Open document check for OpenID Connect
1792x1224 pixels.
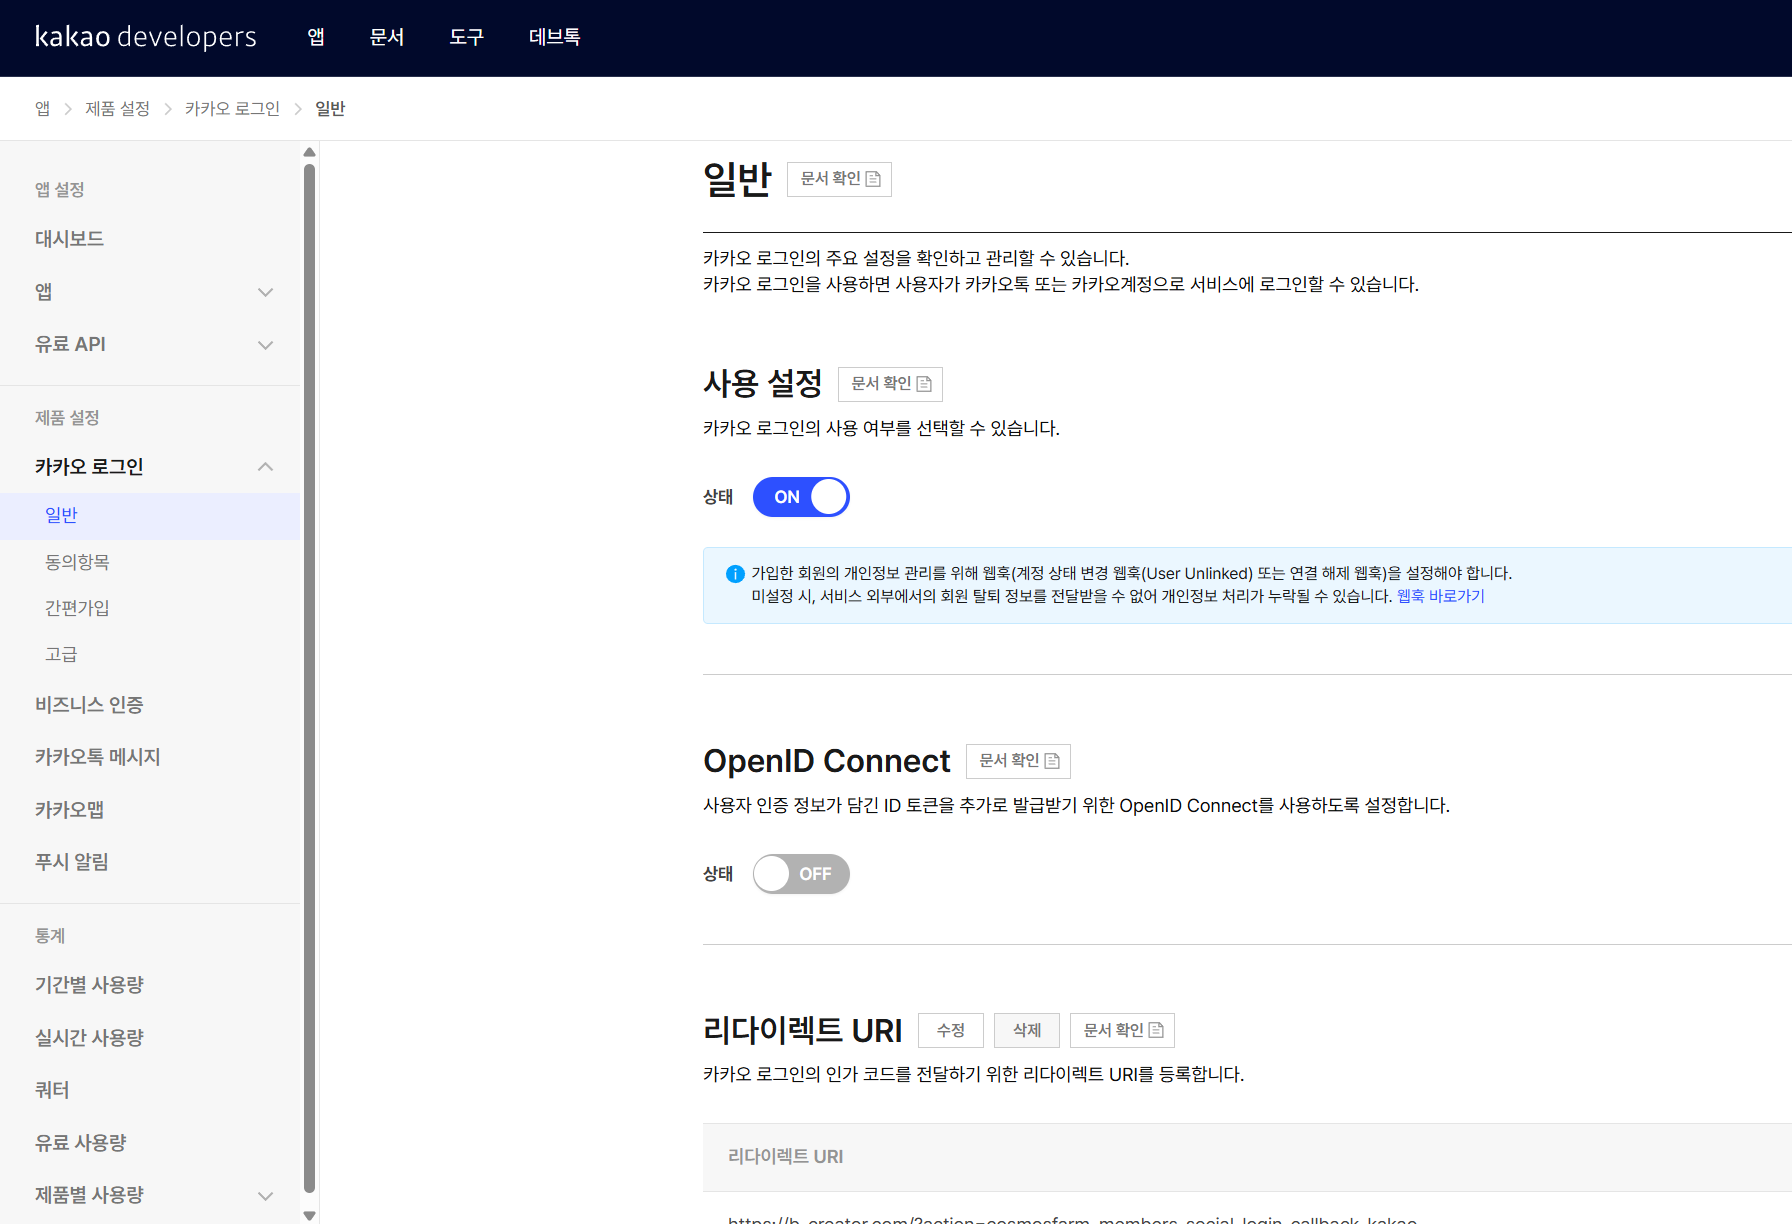click(x=1018, y=761)
